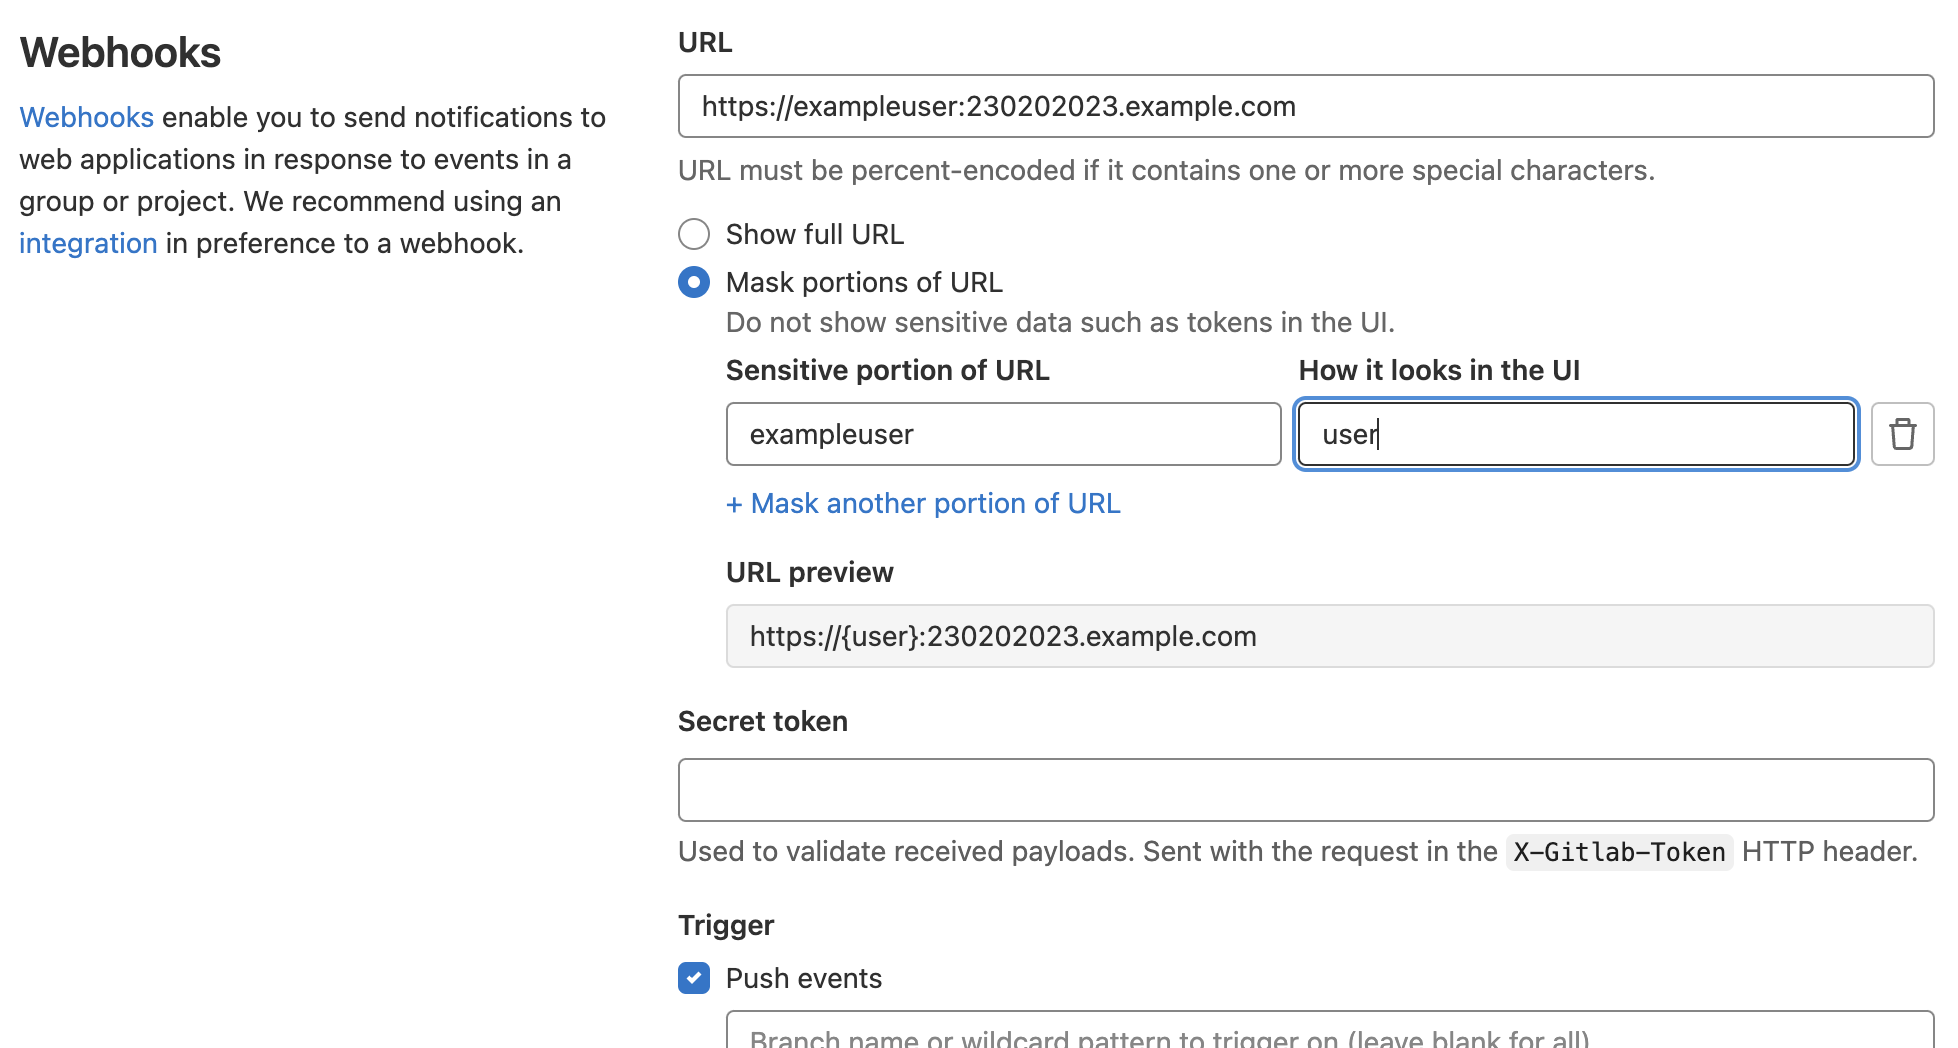Delete the masked URL portion using trash icon
1958x1048 pixels.
tap(1902, 433)
